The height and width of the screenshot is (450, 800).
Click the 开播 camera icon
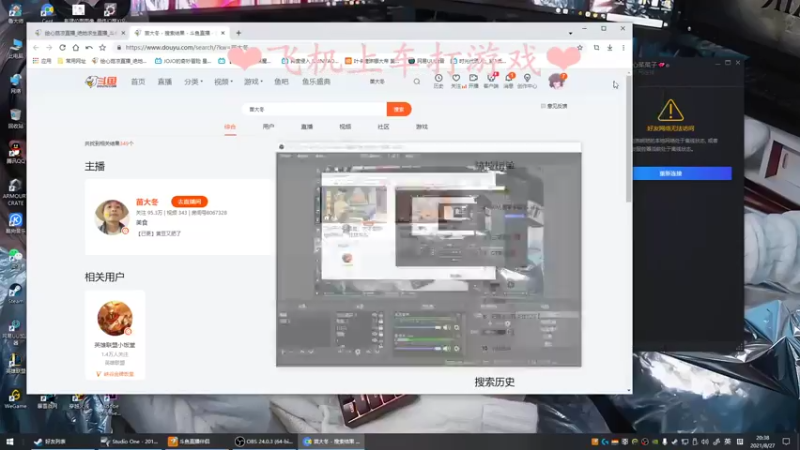pyautogui.click(x=473, y=81)
